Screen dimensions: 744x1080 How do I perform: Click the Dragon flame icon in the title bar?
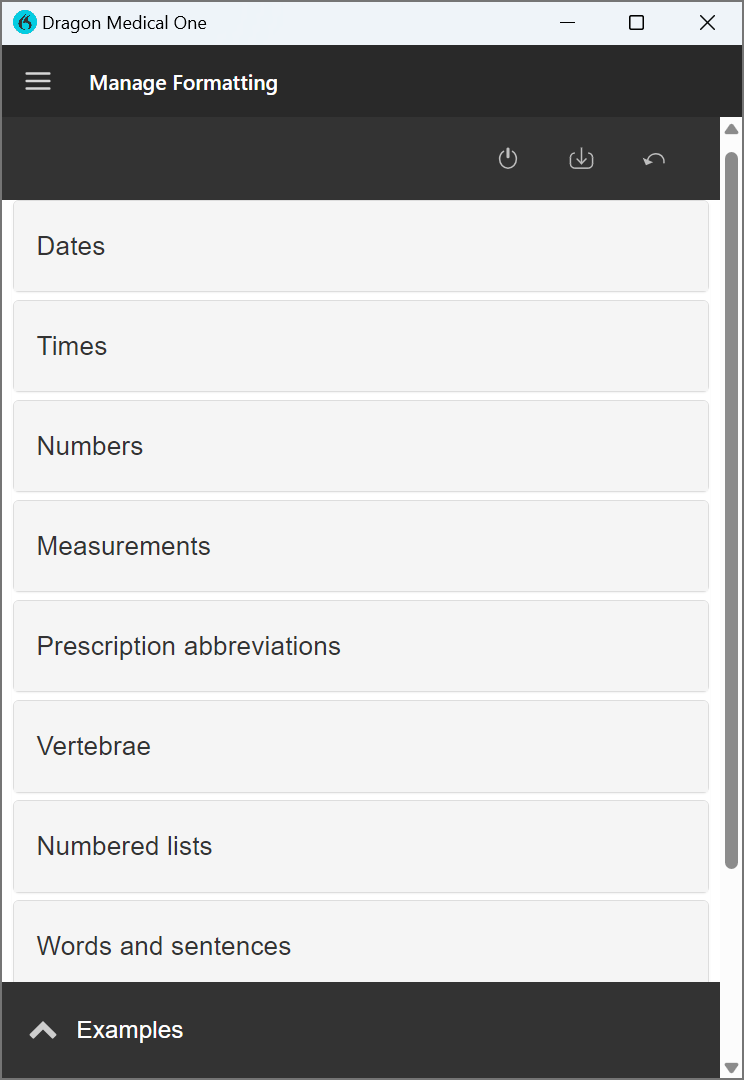tap(24, 21)
